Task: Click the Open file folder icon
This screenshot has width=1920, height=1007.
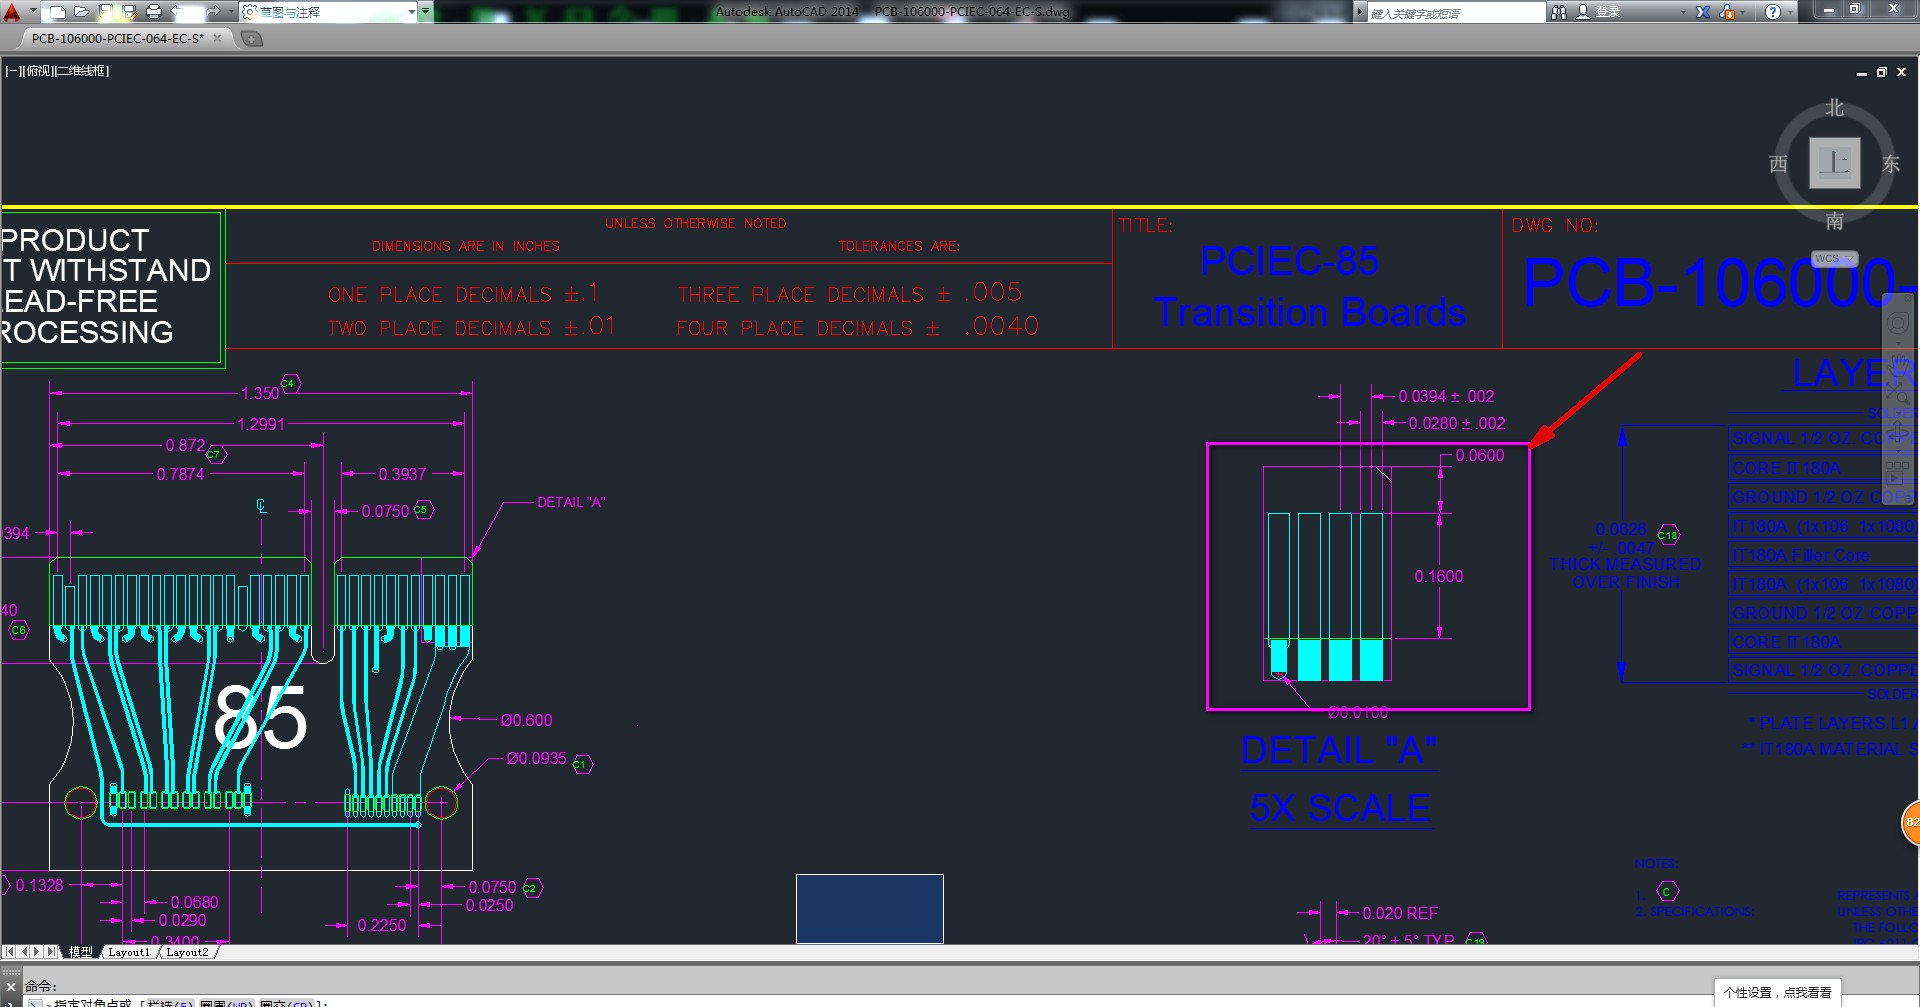Action: (x=82, y=12)
